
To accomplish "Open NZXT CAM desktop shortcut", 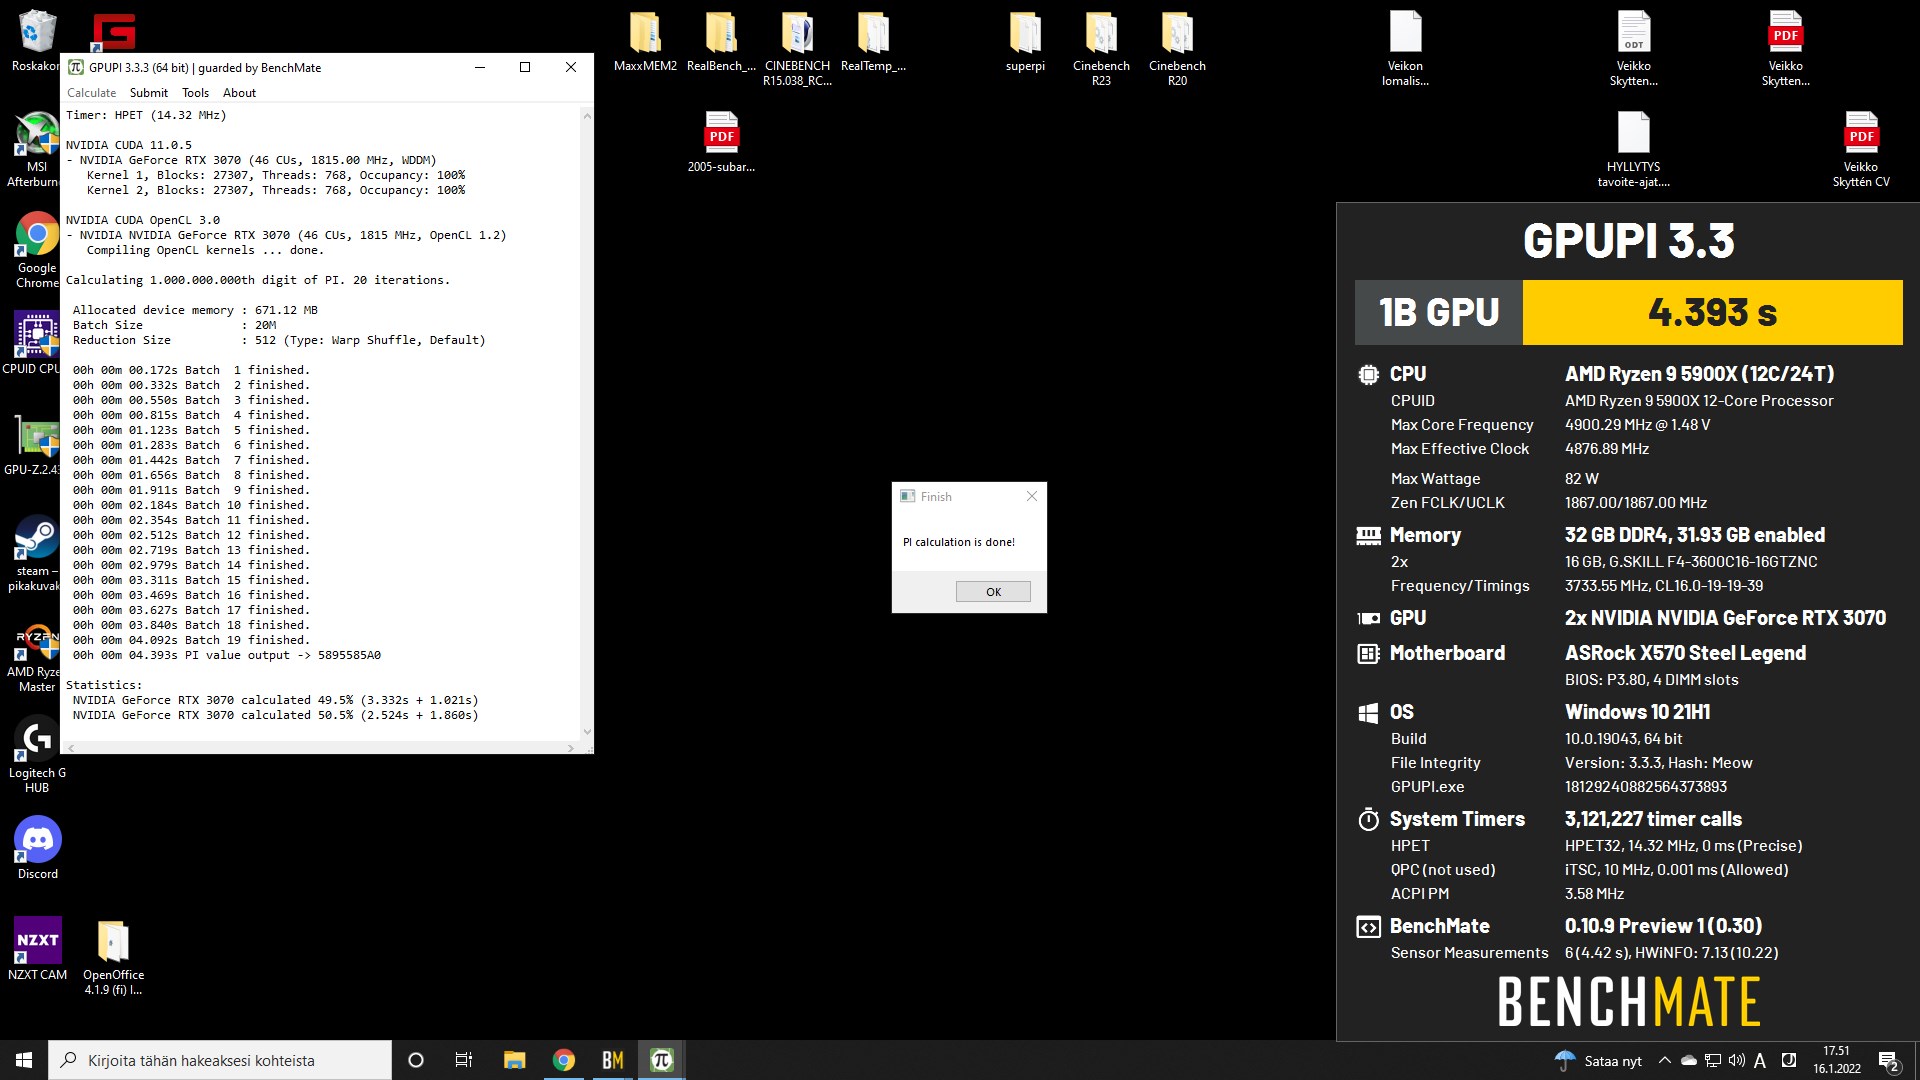I will [x=37, y=949].
